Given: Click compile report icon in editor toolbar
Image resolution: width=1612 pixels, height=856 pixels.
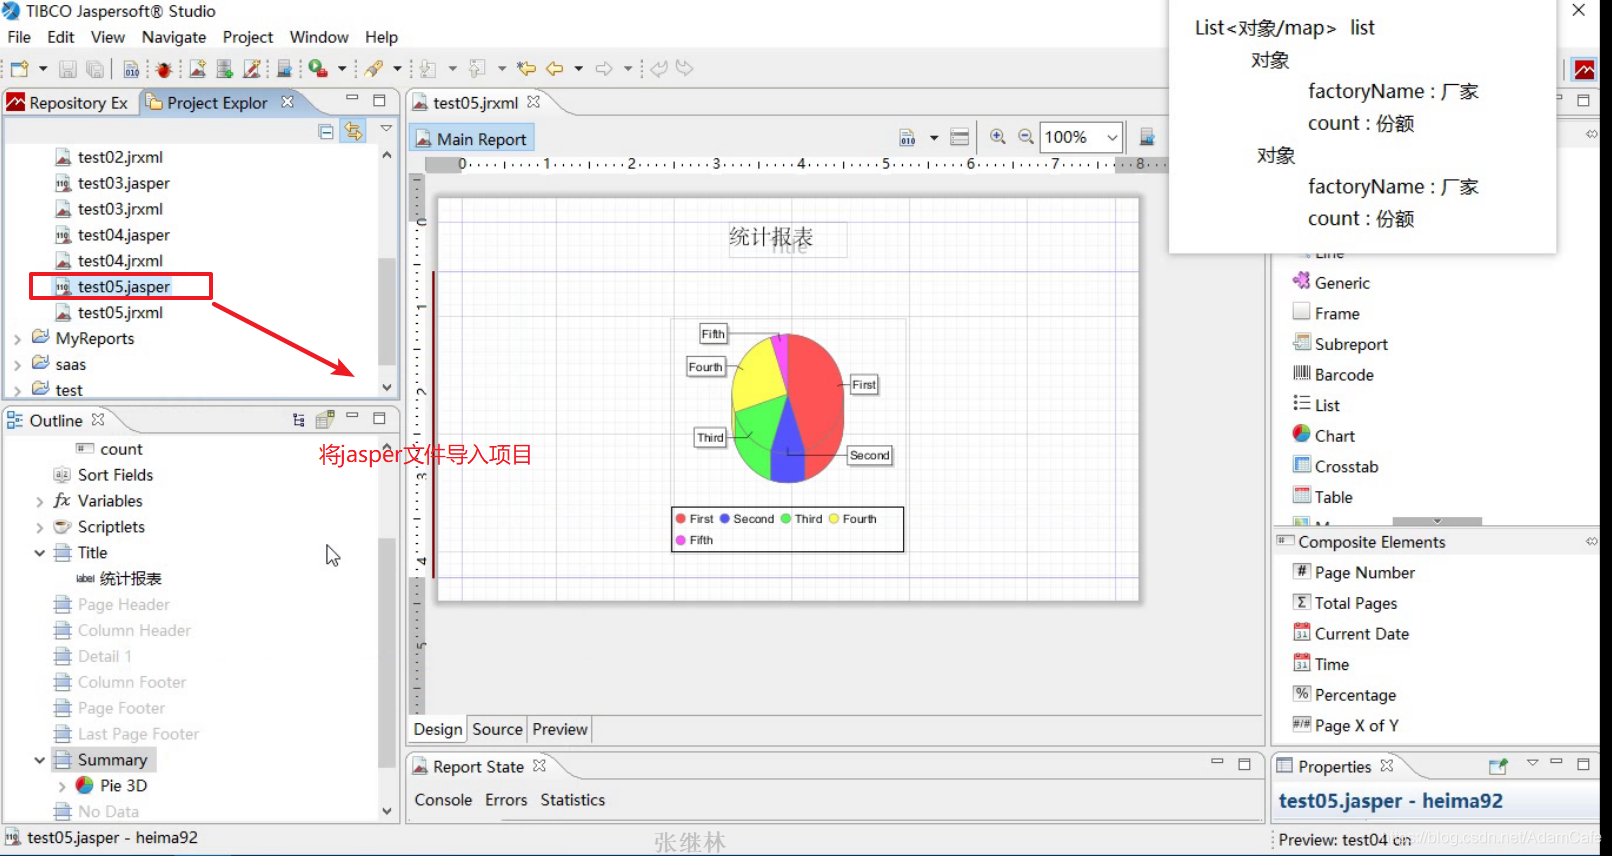Looking at the screenshot, I should (x=908, y=137).
